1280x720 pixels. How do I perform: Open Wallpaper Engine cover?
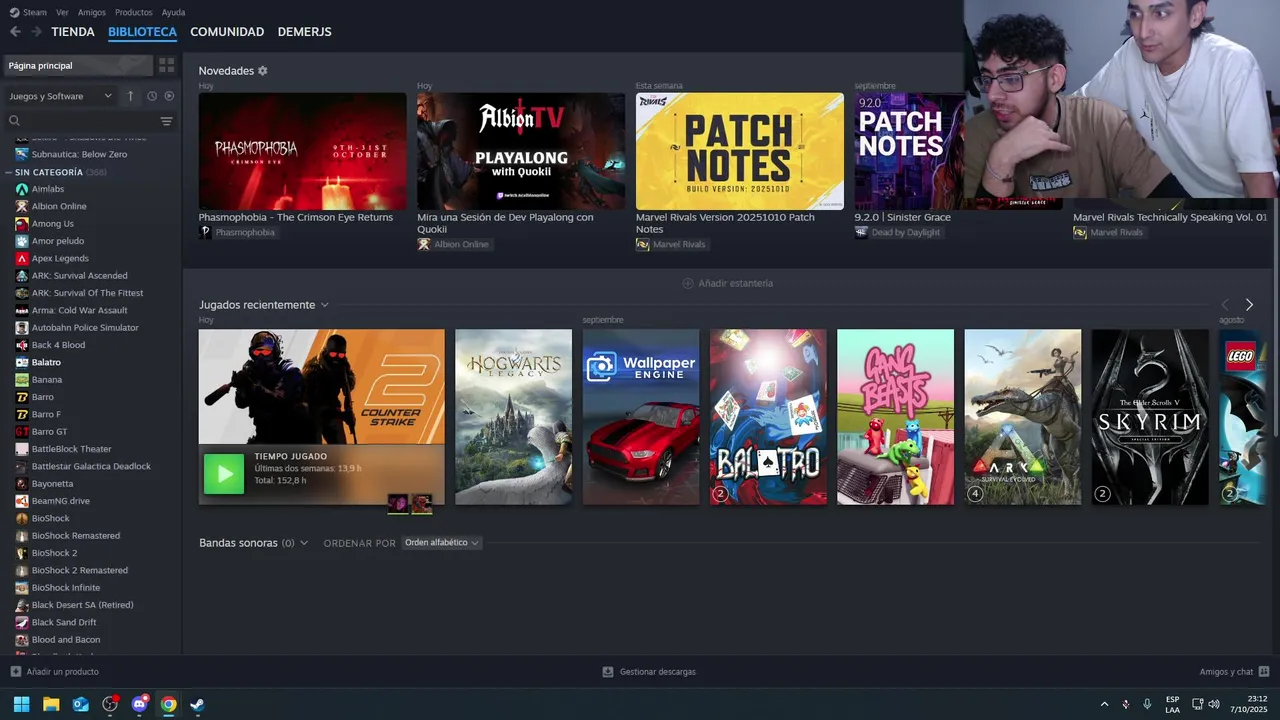pos(641,417)
